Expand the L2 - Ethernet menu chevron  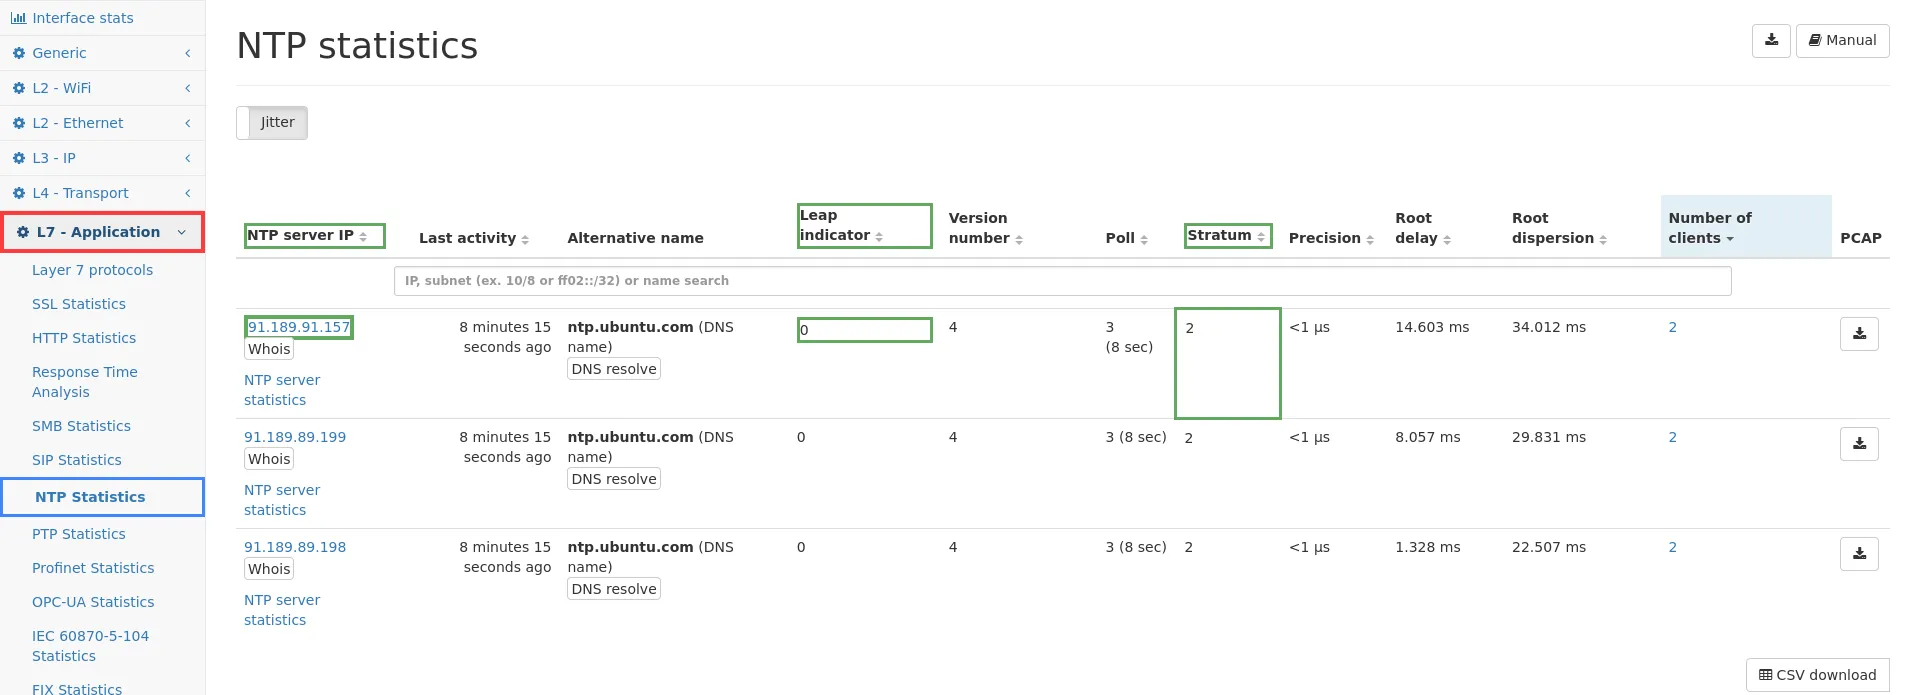click(x=187, y=123)
